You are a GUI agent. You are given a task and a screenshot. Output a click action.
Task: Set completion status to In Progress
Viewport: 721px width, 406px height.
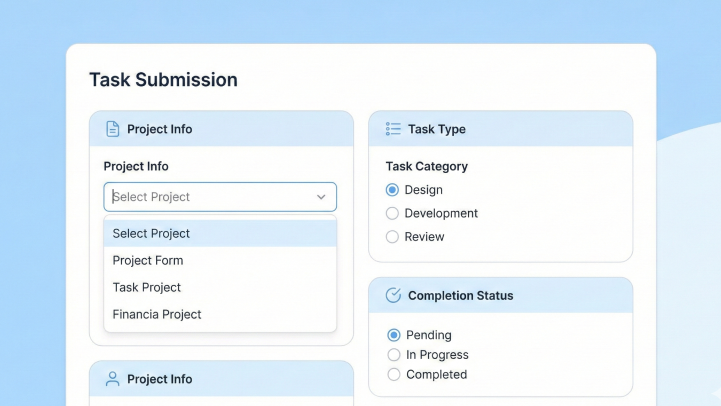393,355
